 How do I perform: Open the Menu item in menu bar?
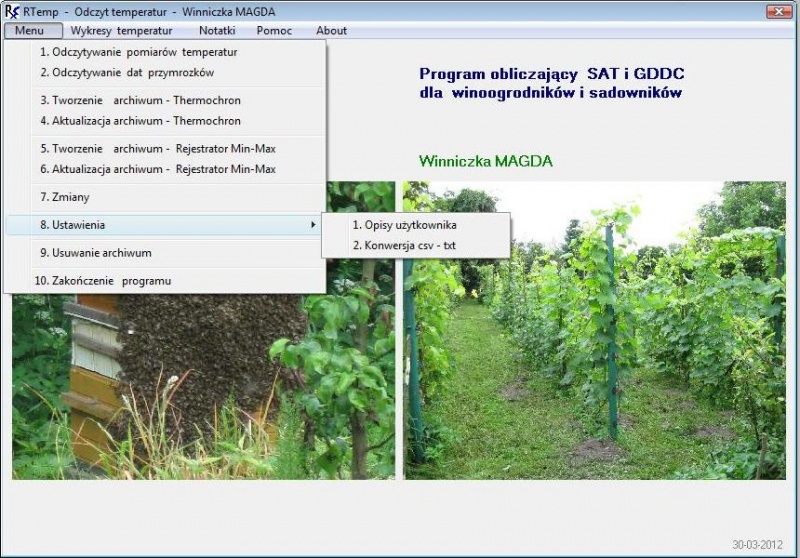(33, 31)
